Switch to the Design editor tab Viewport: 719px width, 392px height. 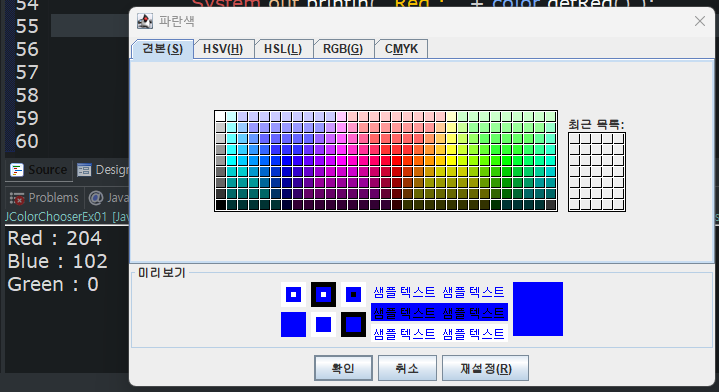point(102,170)
